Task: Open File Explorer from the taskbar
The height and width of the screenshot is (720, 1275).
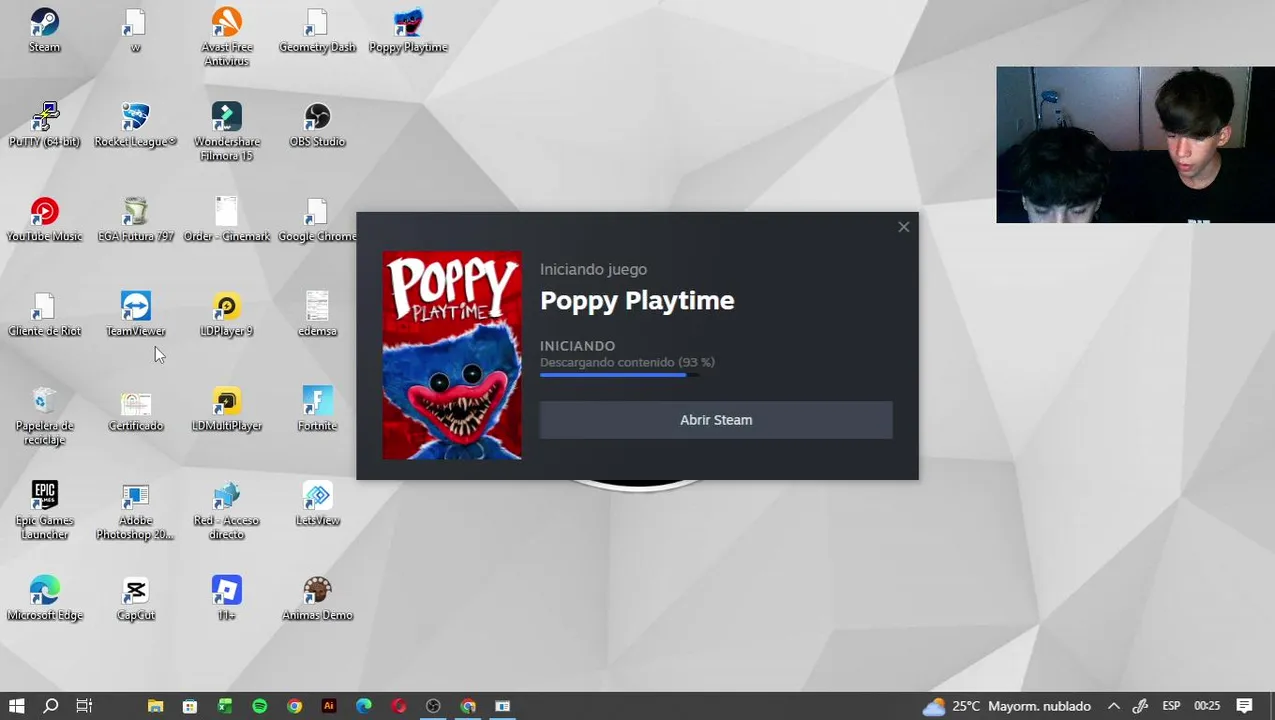Action: pyautogui.click(x=155, y=706)
